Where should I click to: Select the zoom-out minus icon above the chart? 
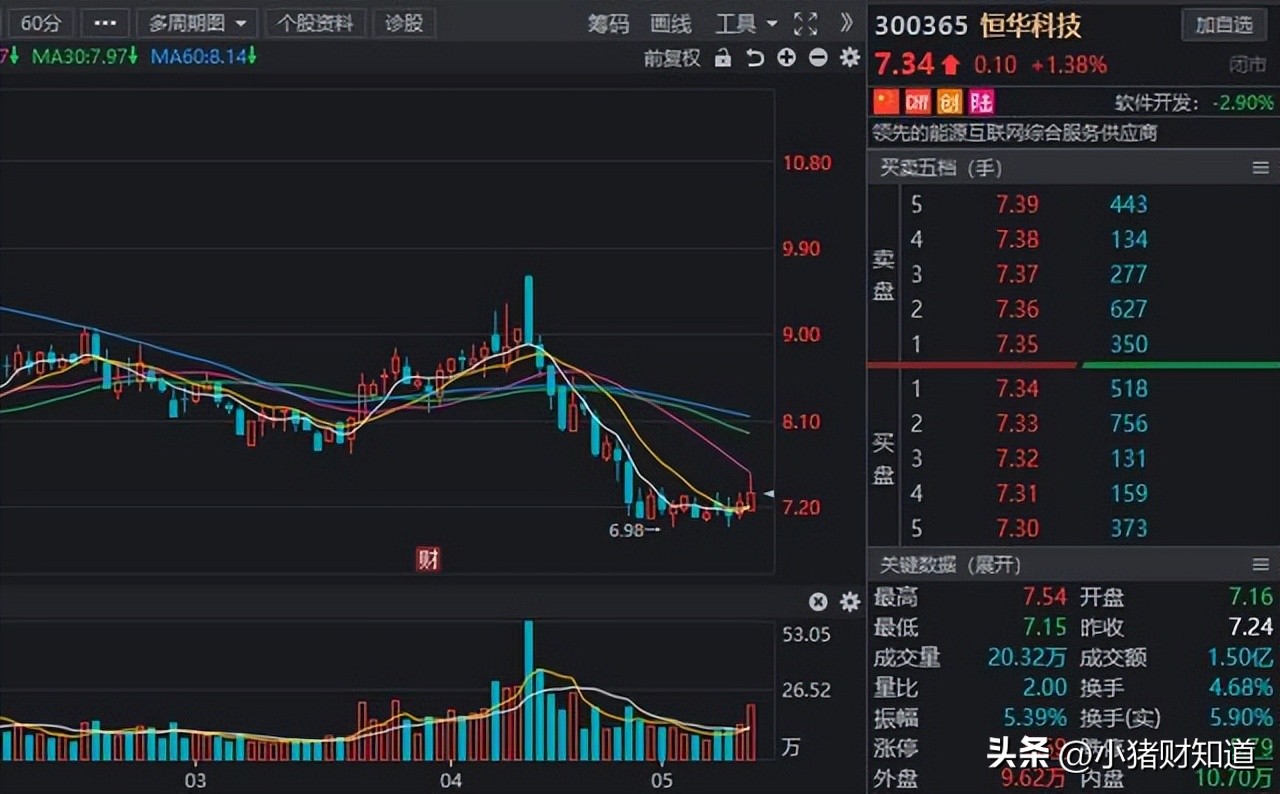coord(817,58)
